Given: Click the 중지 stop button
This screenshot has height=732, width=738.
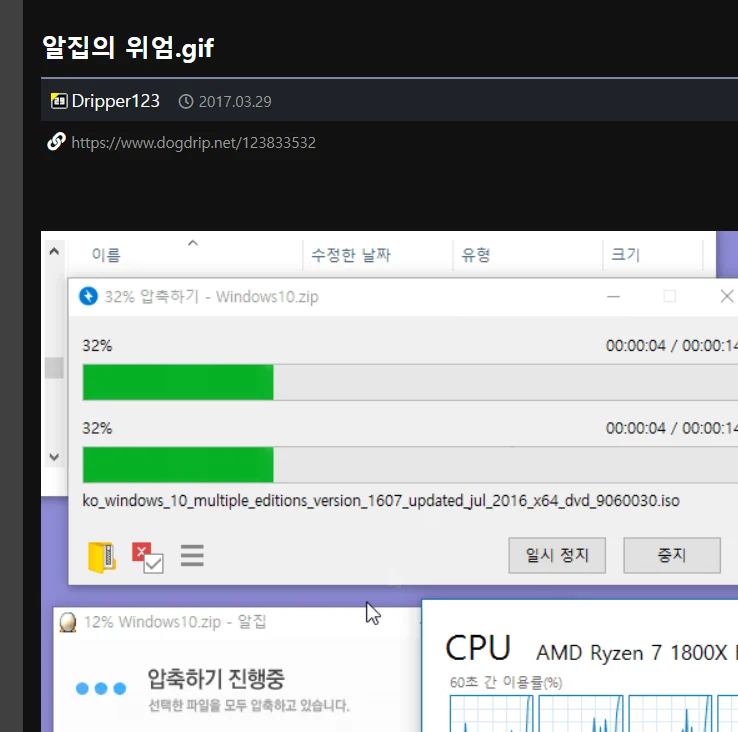Looking at the screenshot, I should 672,555.
